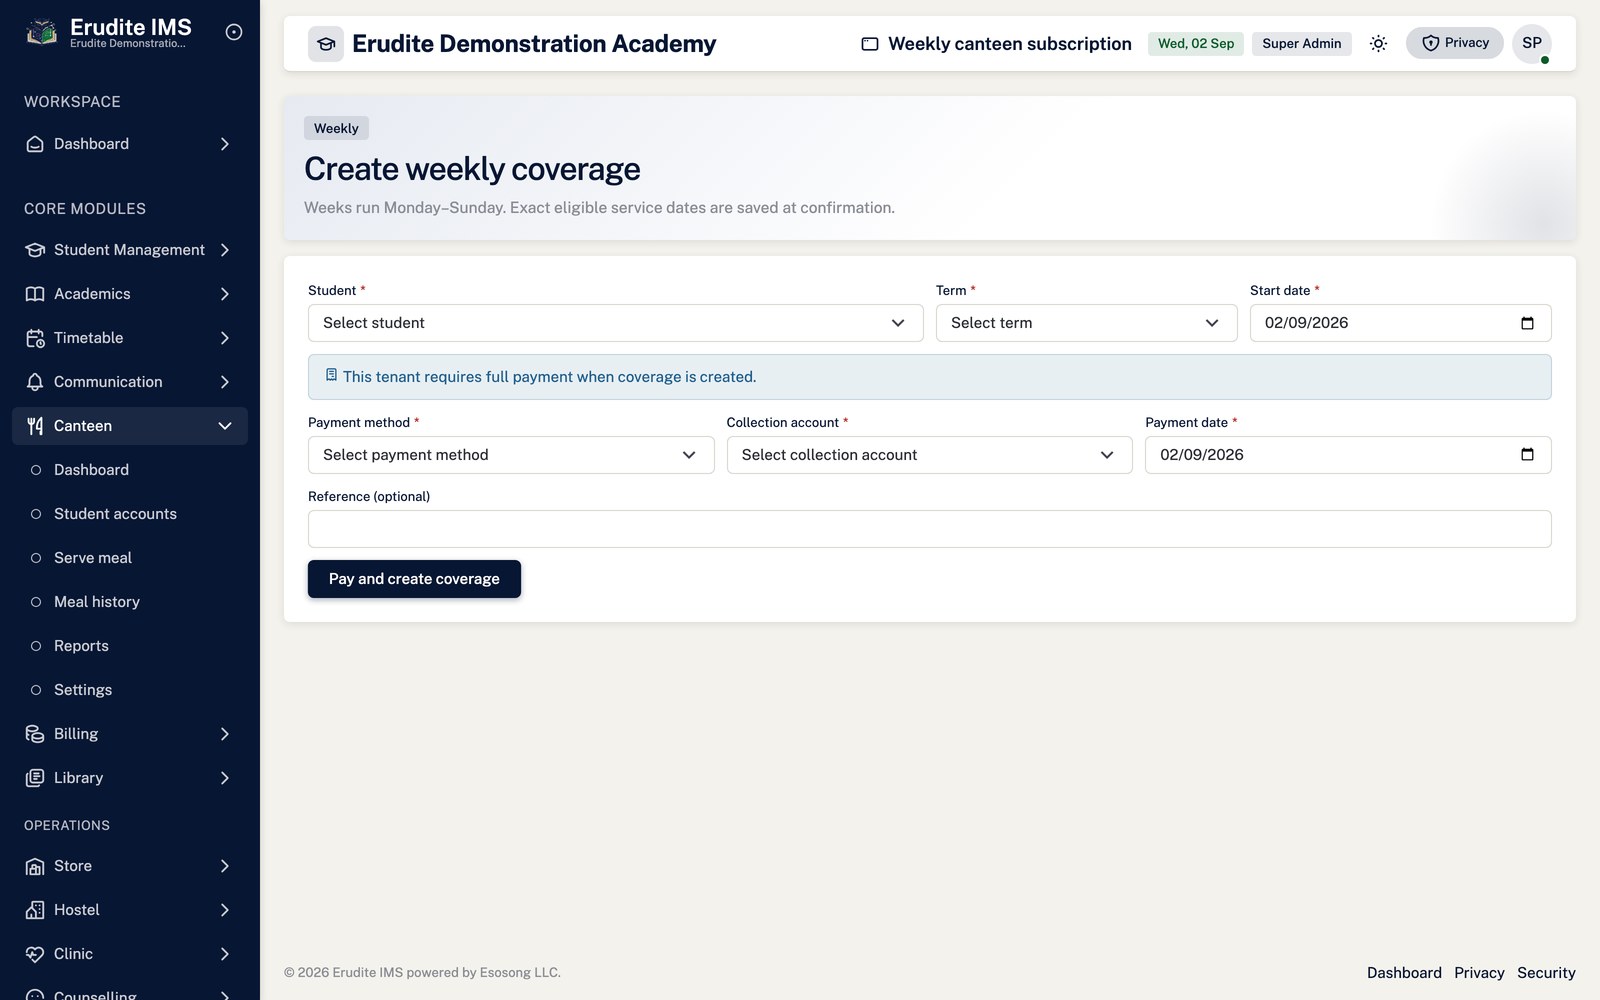Screen dimensions: 1600x1000
Task: Expand the Timetable chevron
Action: (x=225, y=338)
